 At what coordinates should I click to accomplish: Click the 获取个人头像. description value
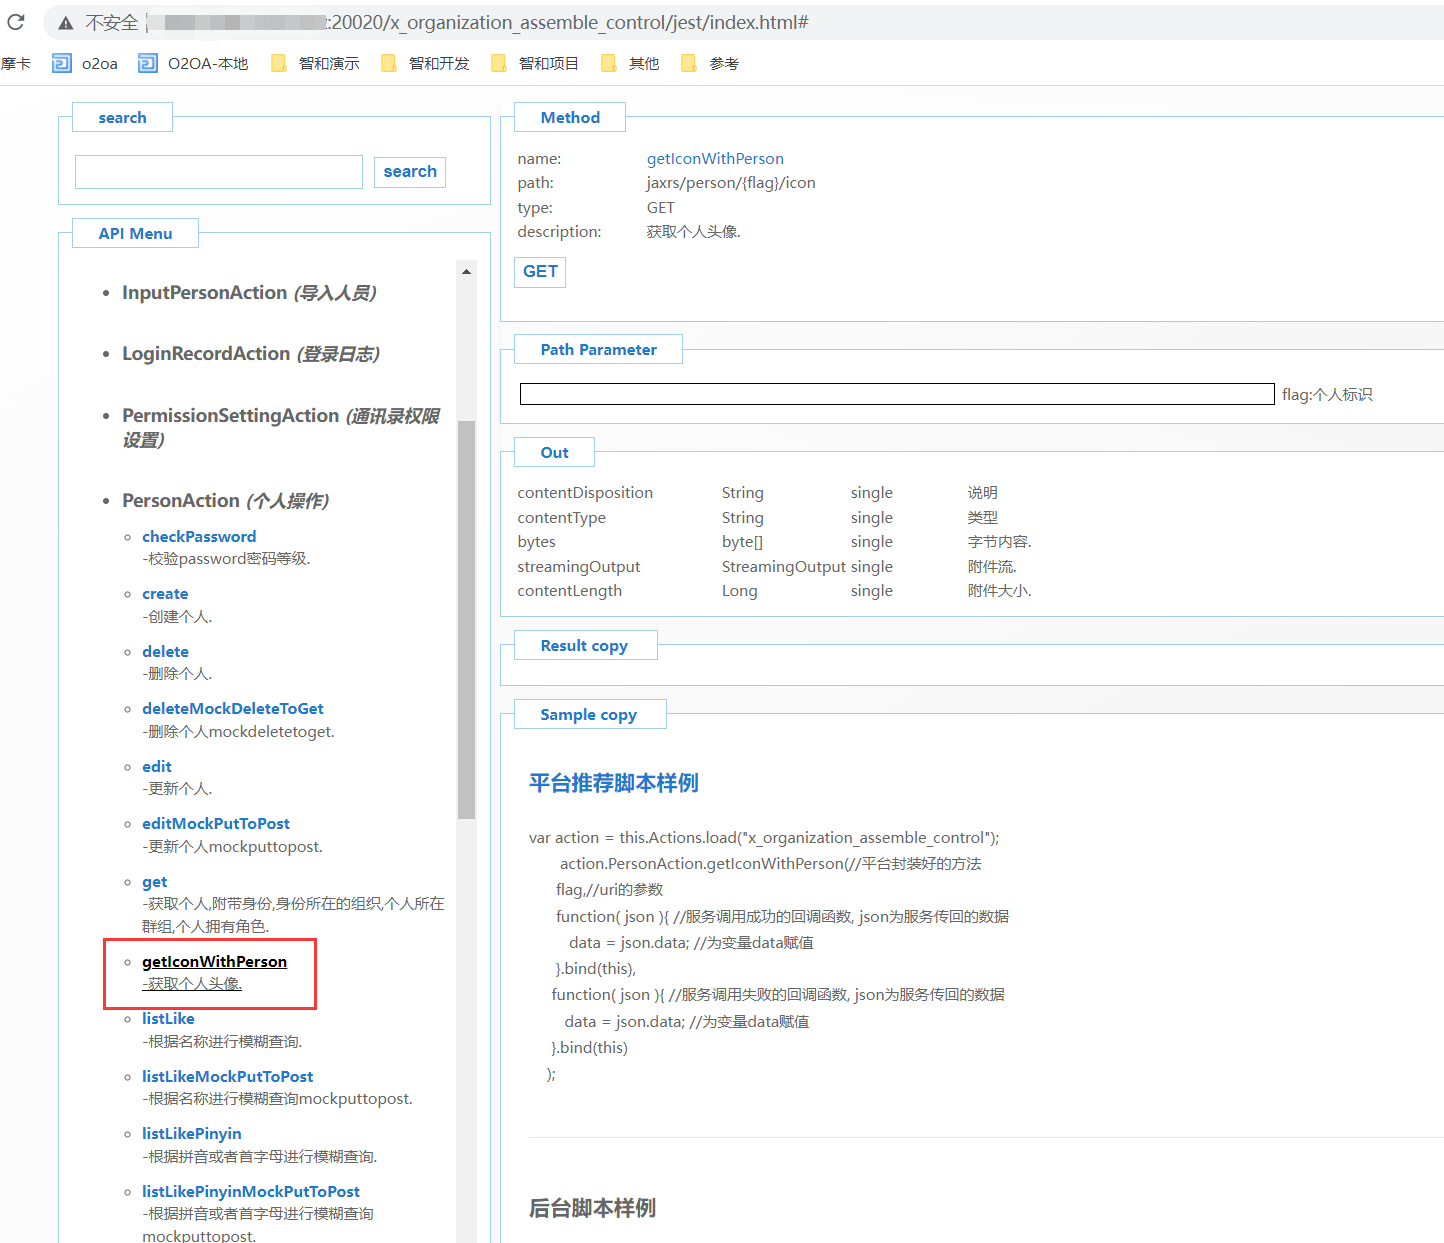click(x=694, y=232)
